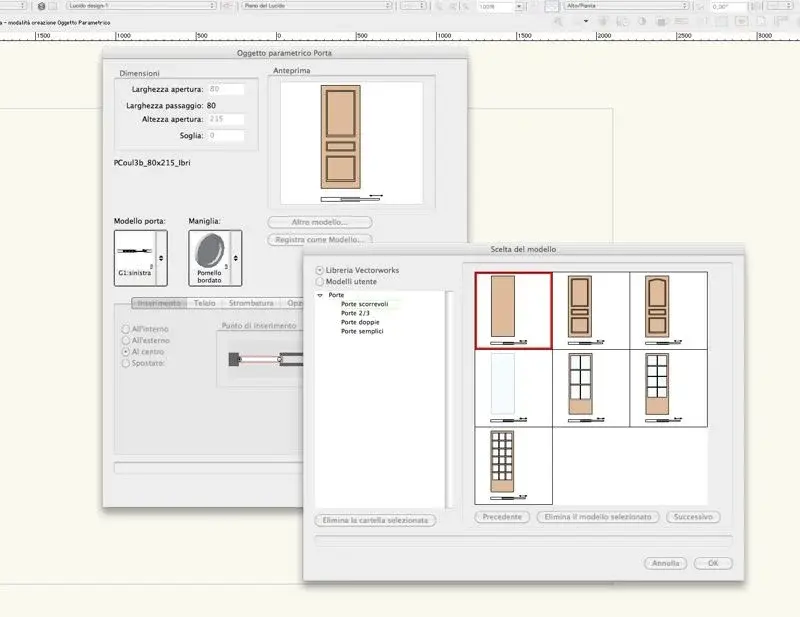Confirm model choice with OK
Screen dimensions: 800x617
713,563
